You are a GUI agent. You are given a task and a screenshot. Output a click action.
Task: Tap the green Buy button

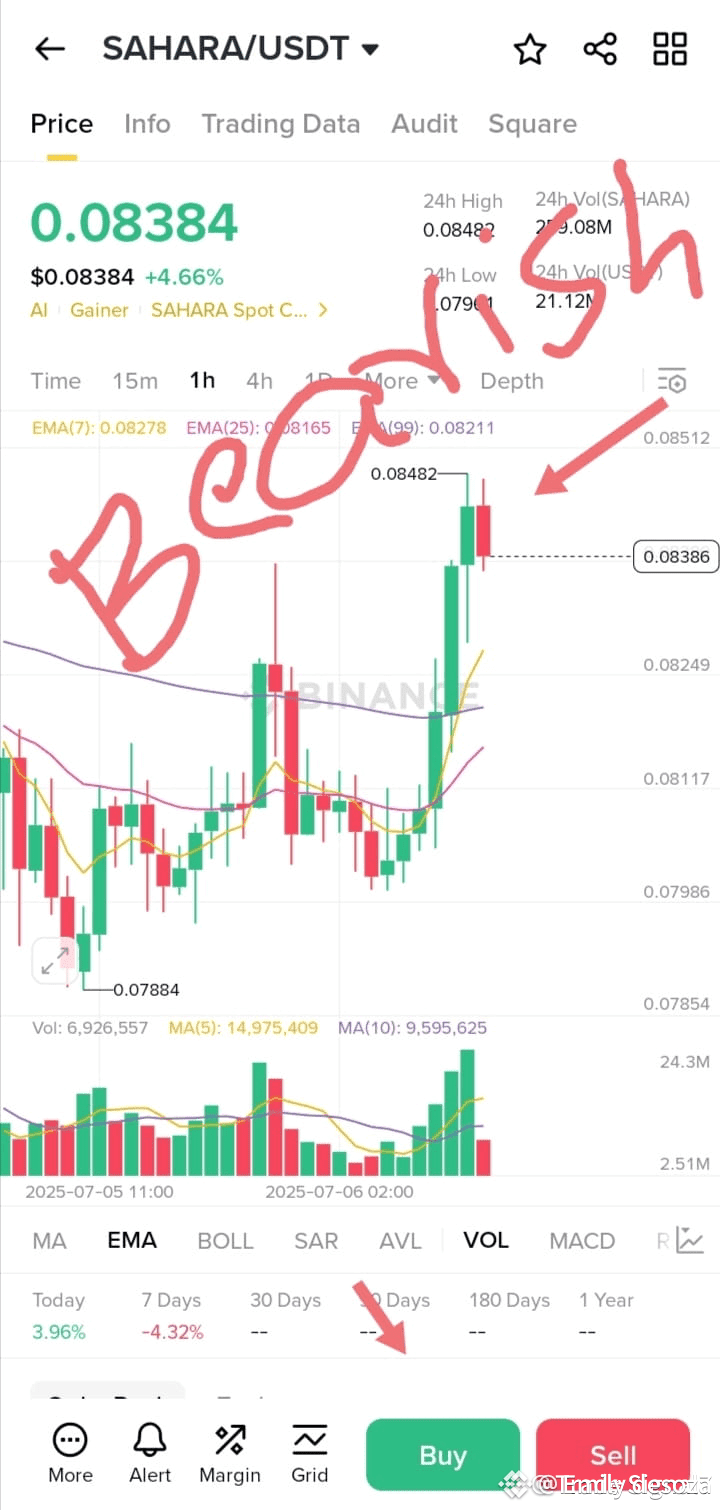[x=443, y=1455]
